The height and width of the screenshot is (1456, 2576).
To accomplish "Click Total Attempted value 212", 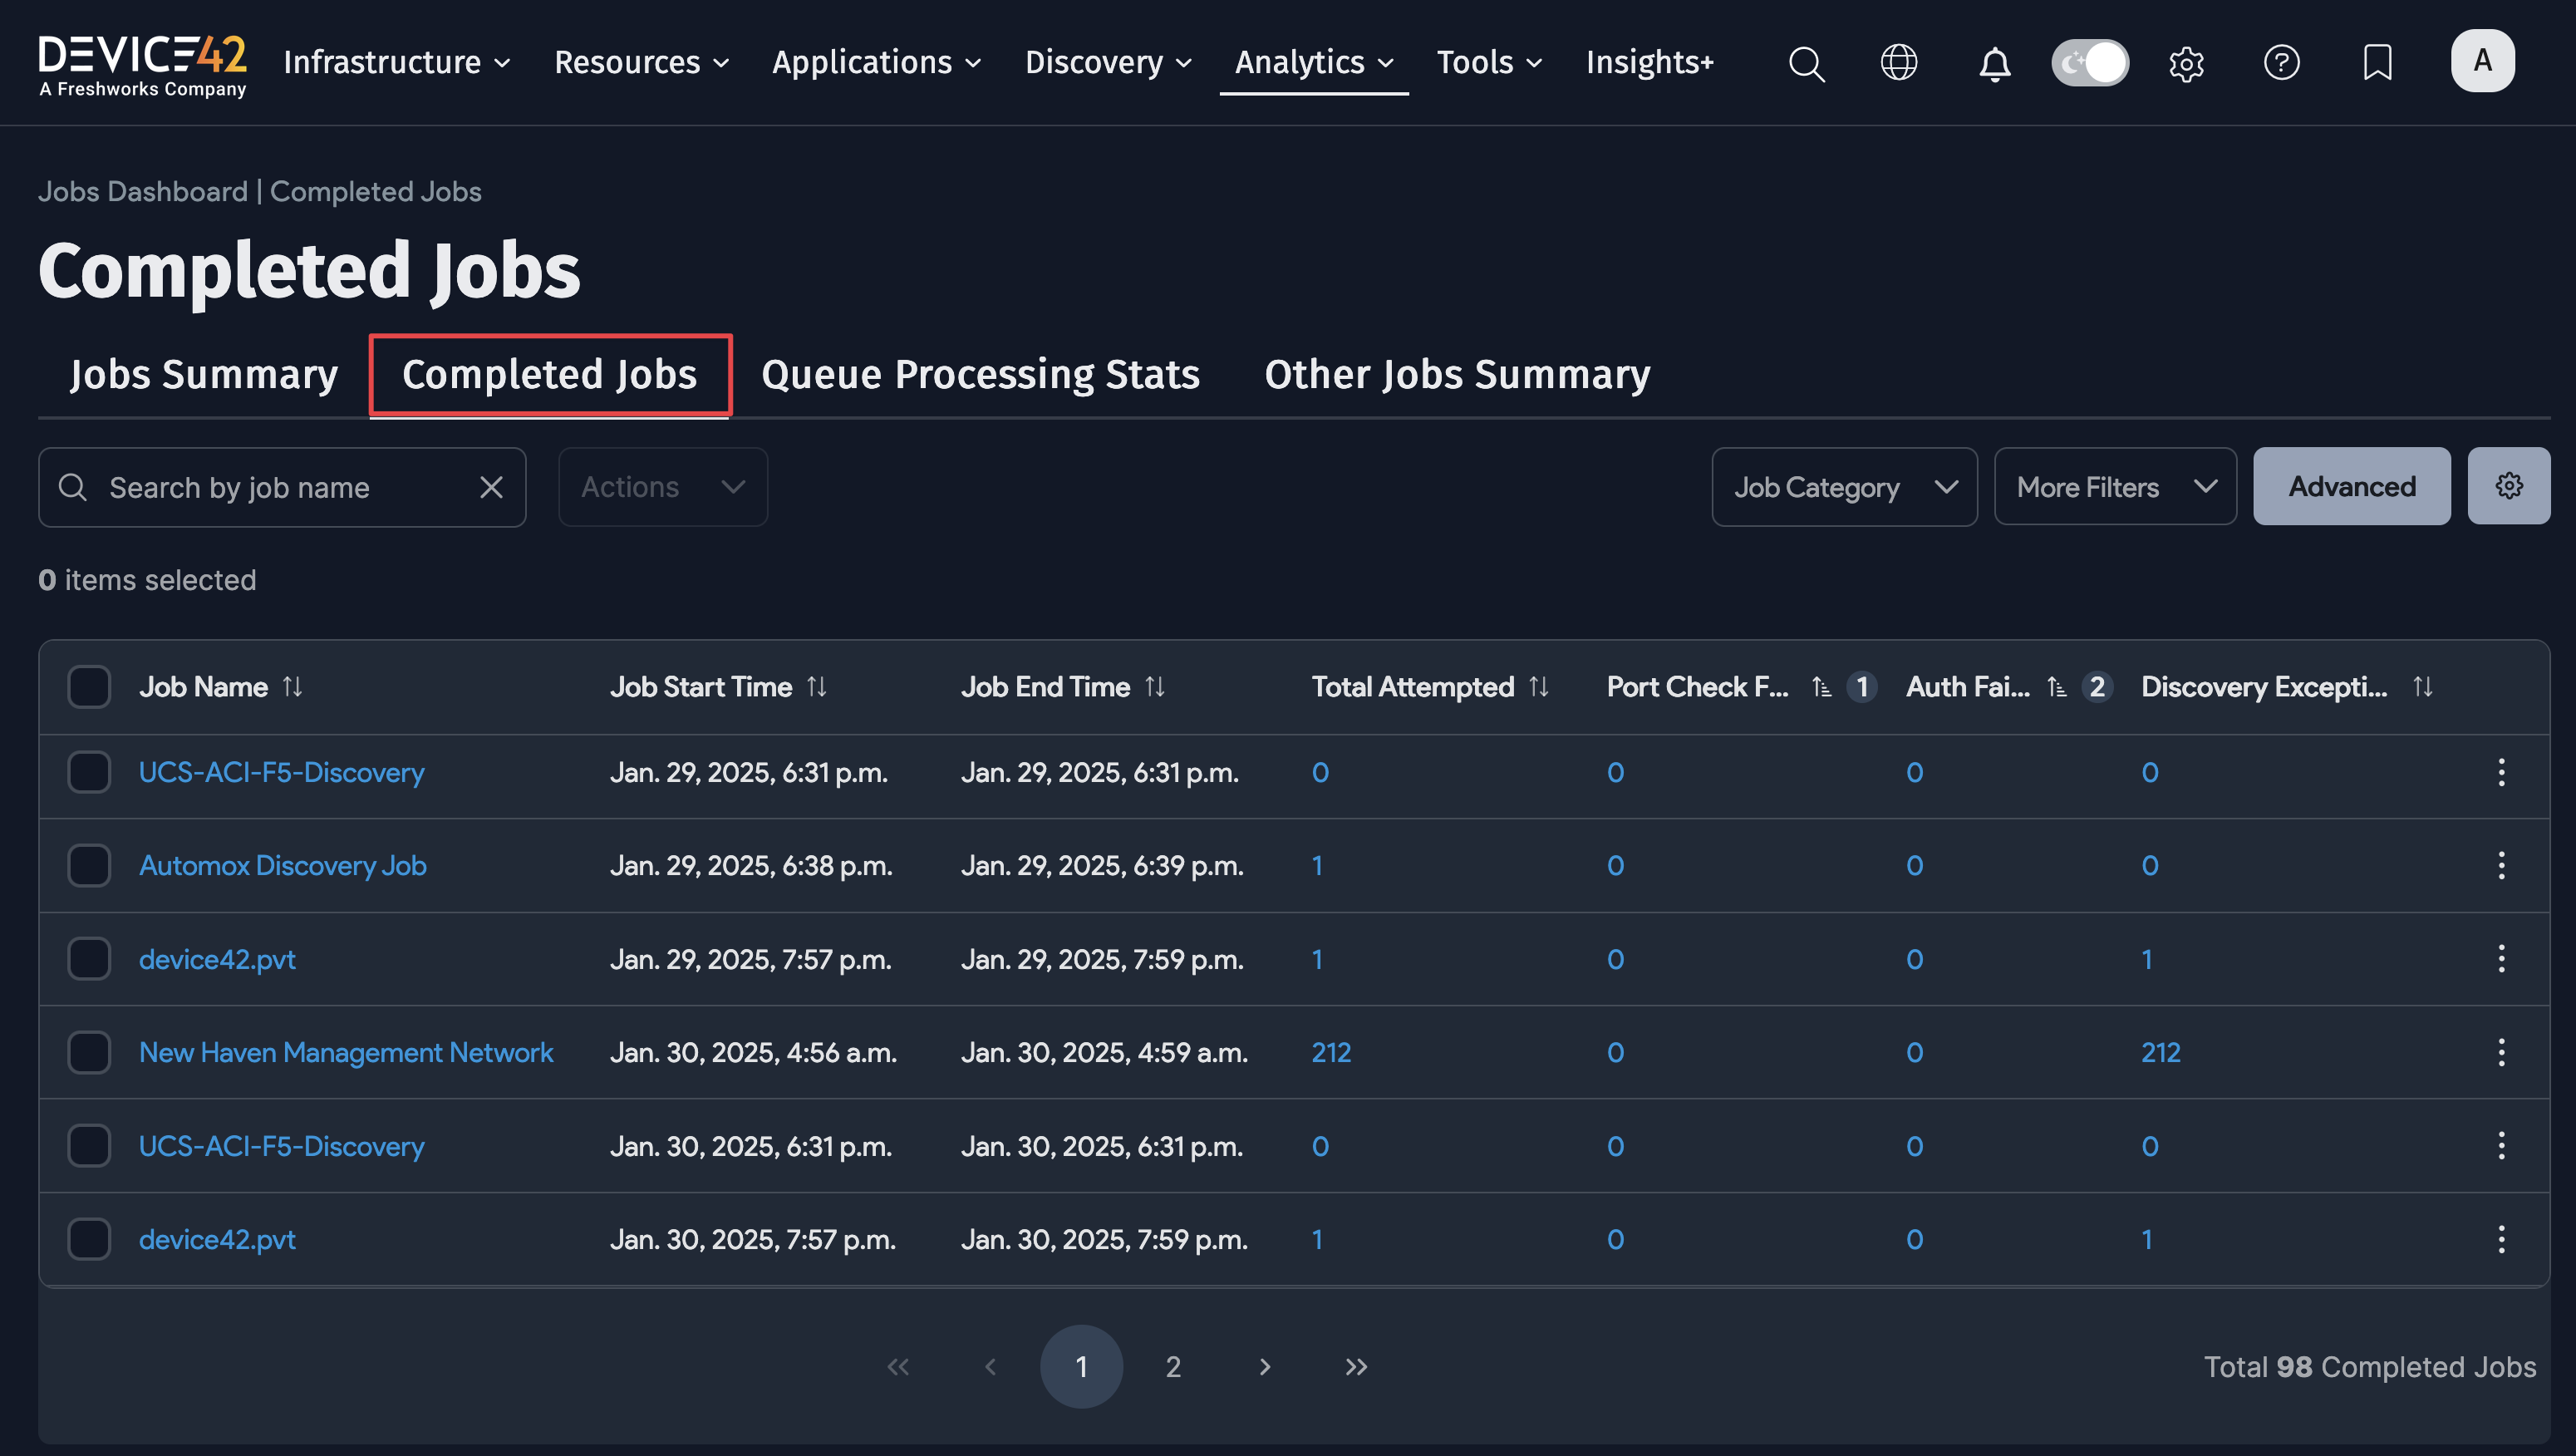I will coord(1331,1052).
